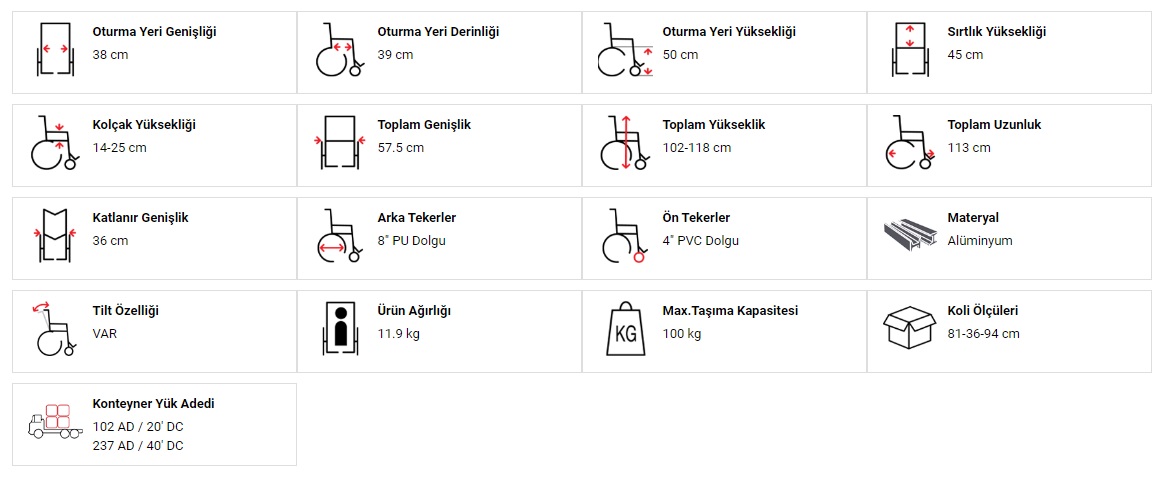Click the Kolçak Yüksekliği armrest icon
Screen dimensions: 1170x478
55,142
